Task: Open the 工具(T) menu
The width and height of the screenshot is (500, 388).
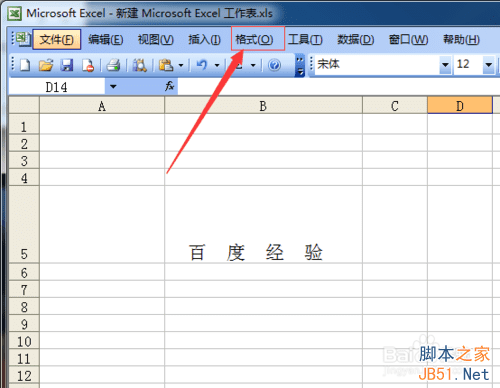Action: pyautogui.click(x=305, y=39)
